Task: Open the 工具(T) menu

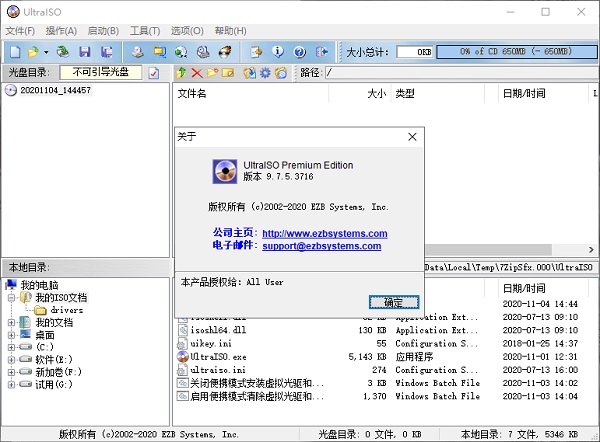Action: [145, 31]
